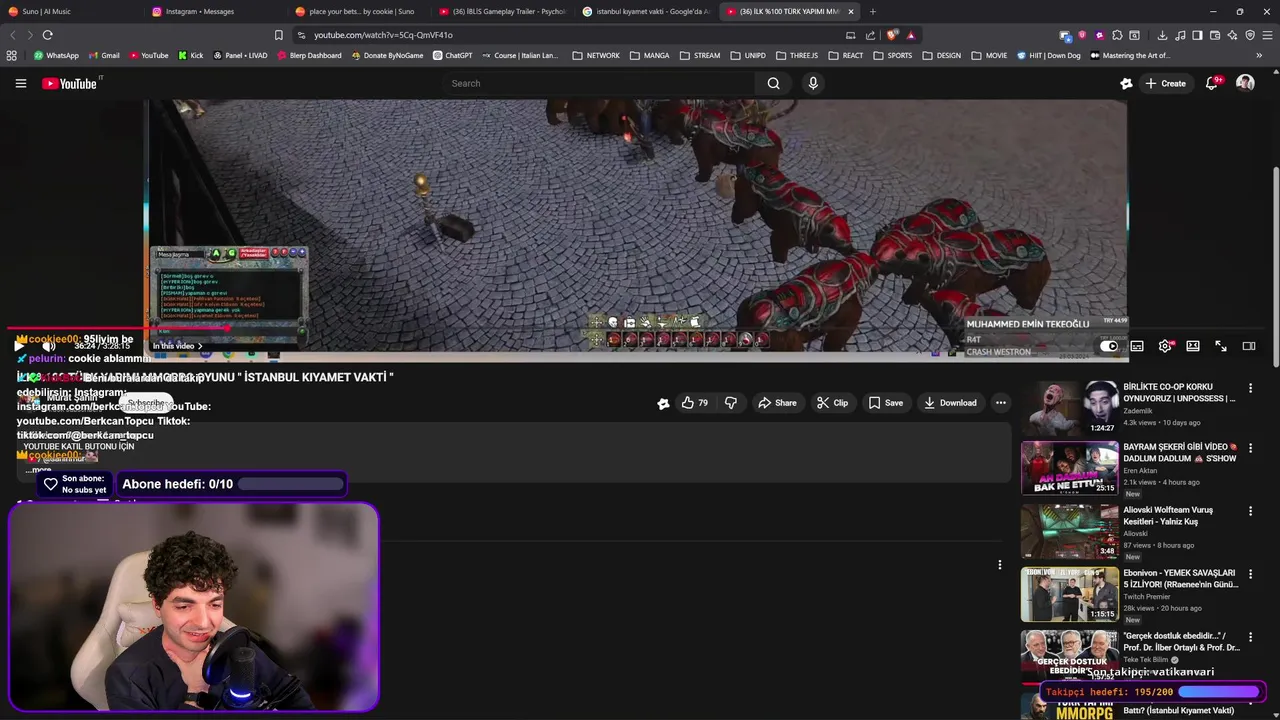
Task: Open the NETWORK bookmarks folder
Action: pyautogui.click(x=596, y=56)
